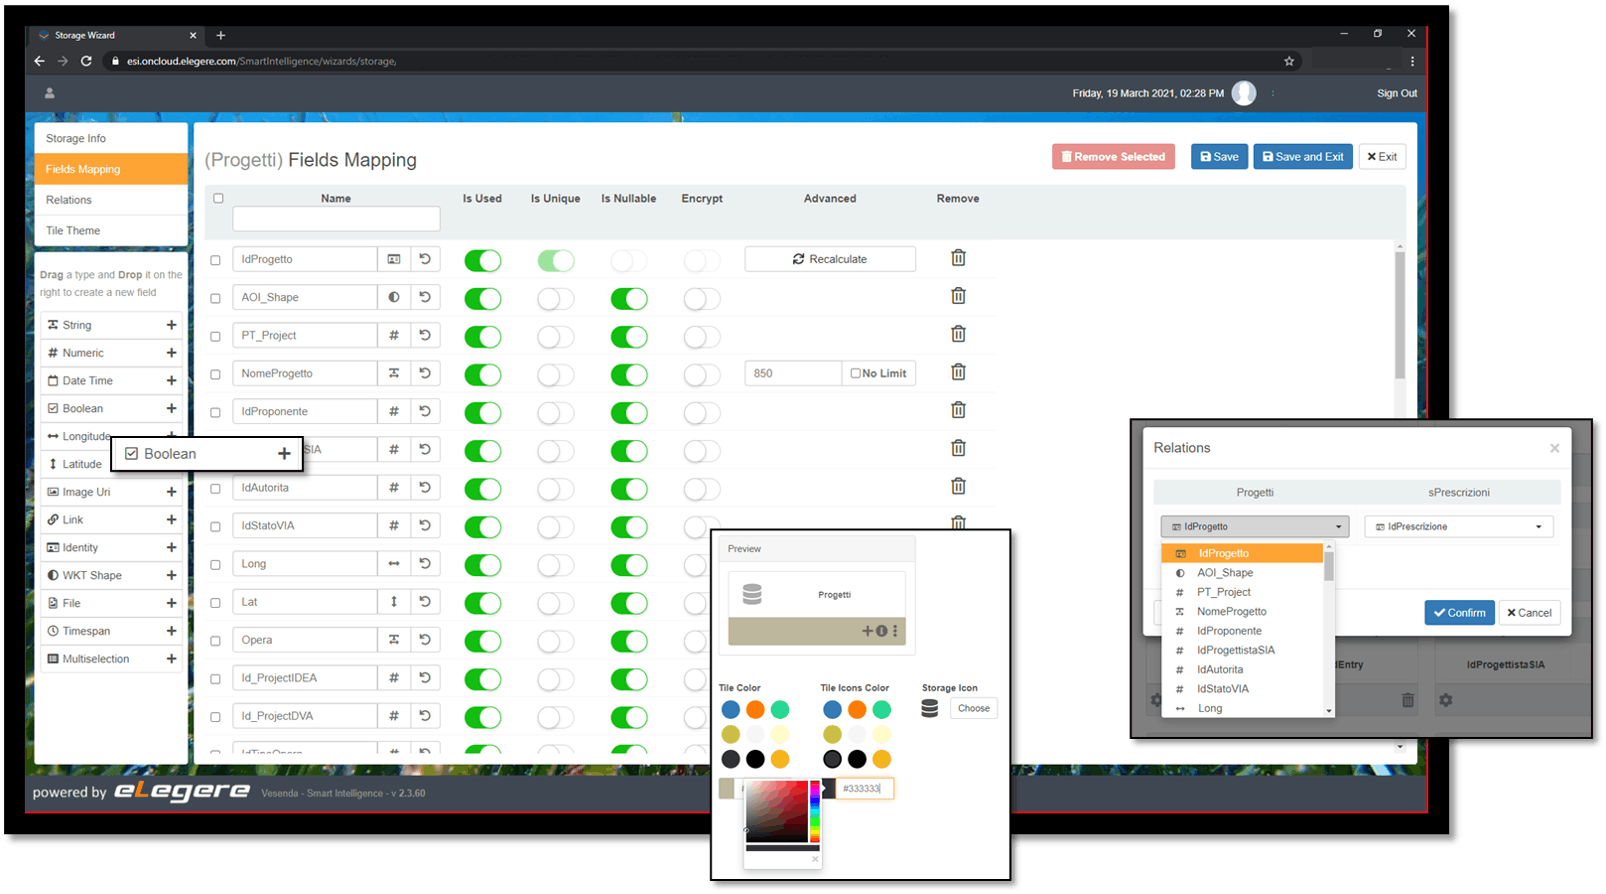This screenshot has height=894, width=1606.
Task: Disable Is Nullable for AOI_Shape
Action: point(629,298)
